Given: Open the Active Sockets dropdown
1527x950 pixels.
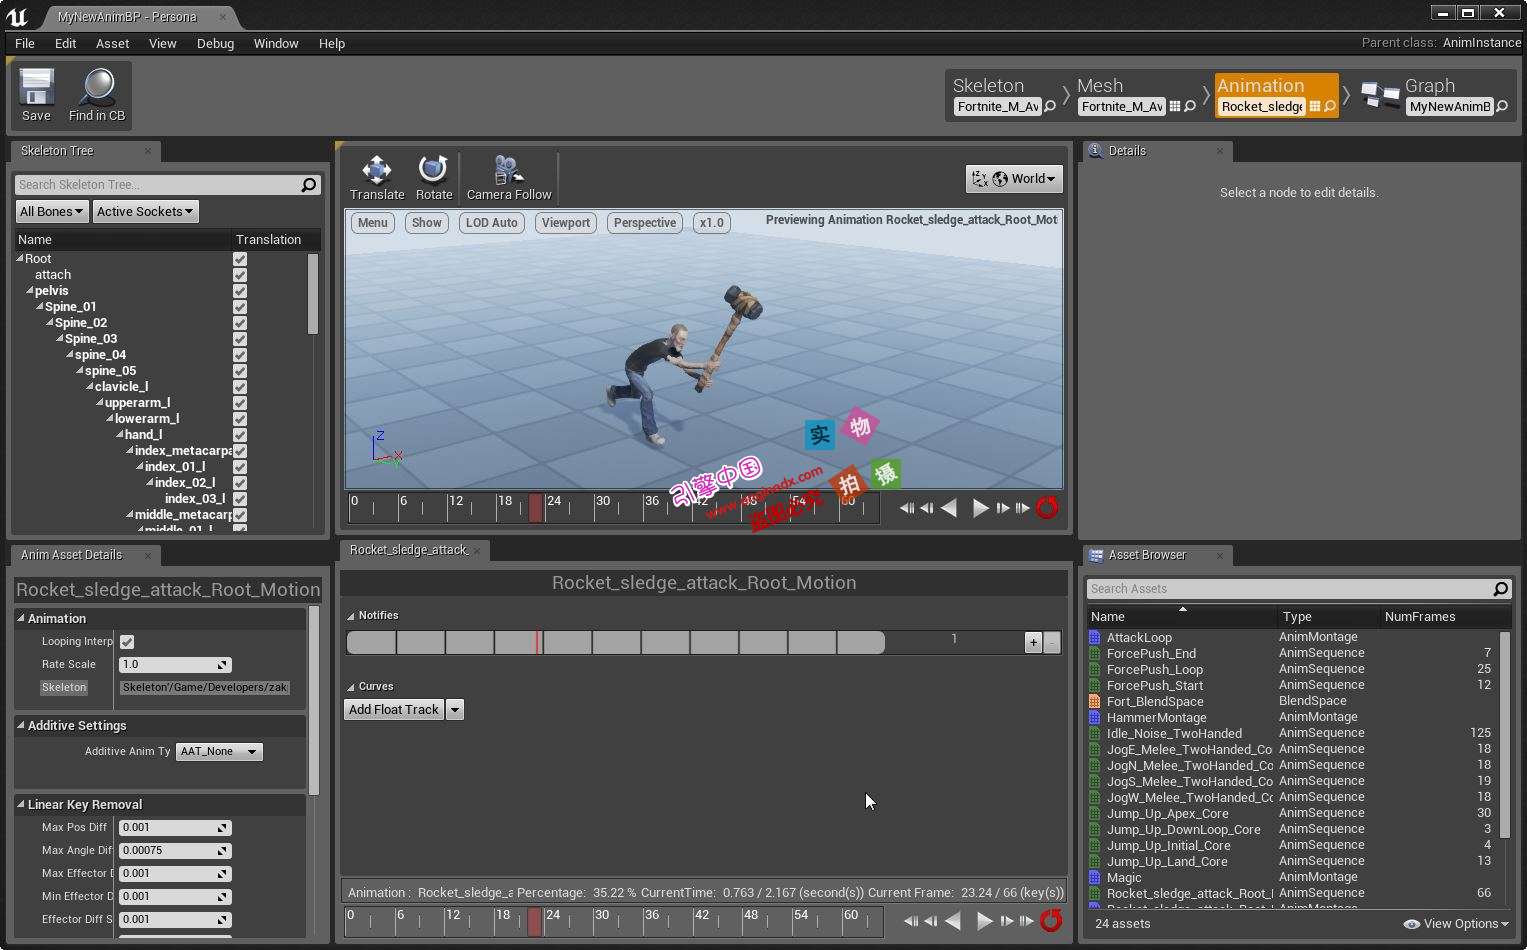Looking at the screenshot, I should coord(145,211).
